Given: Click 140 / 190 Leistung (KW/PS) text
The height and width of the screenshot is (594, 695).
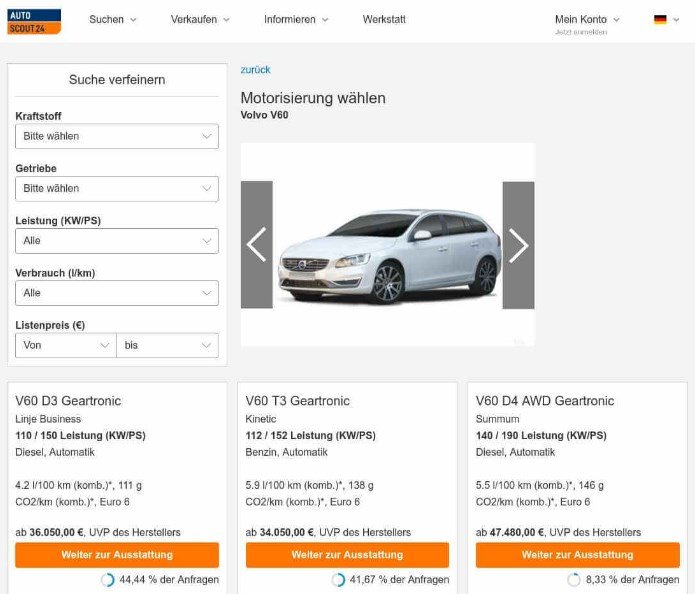Looking at the screenshot, I should click(541, 435).
